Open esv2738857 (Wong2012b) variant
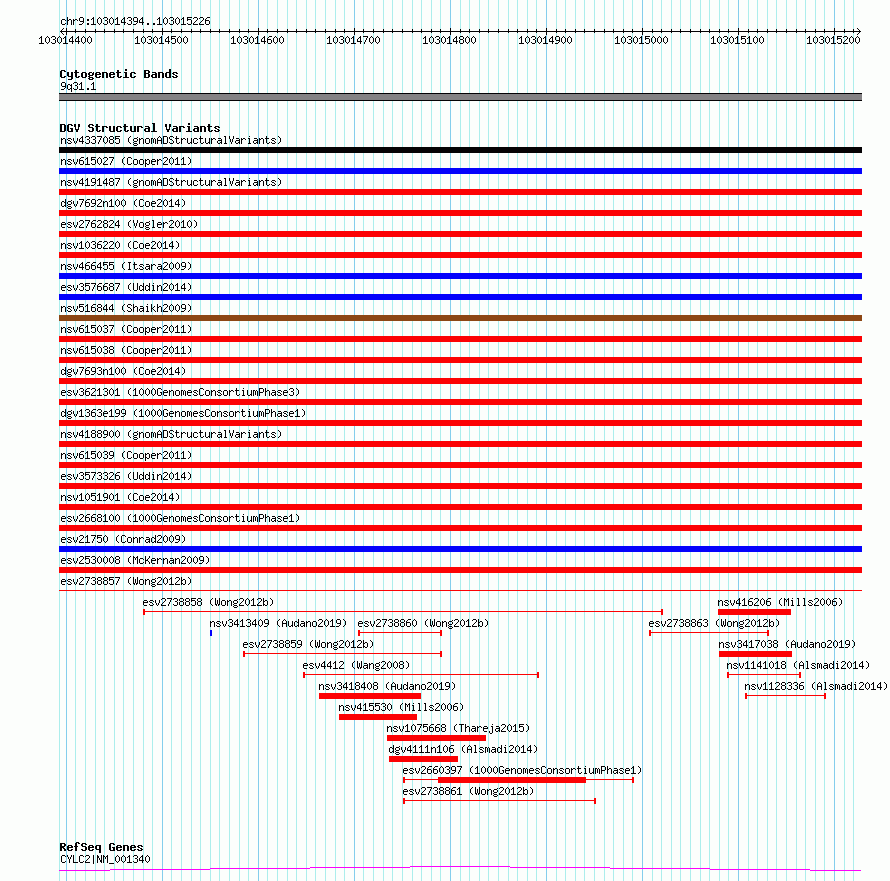This screenshot has width=890, height=881. pos(126,581)
